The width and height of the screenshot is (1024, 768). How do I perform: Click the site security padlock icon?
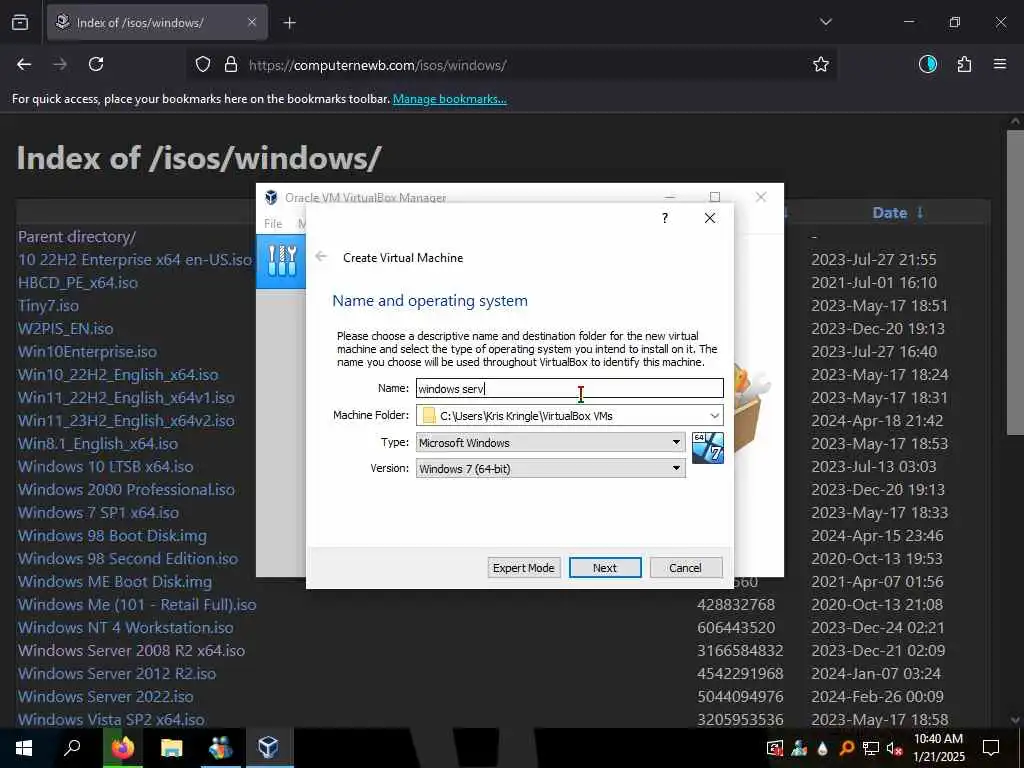click(231, 65)
